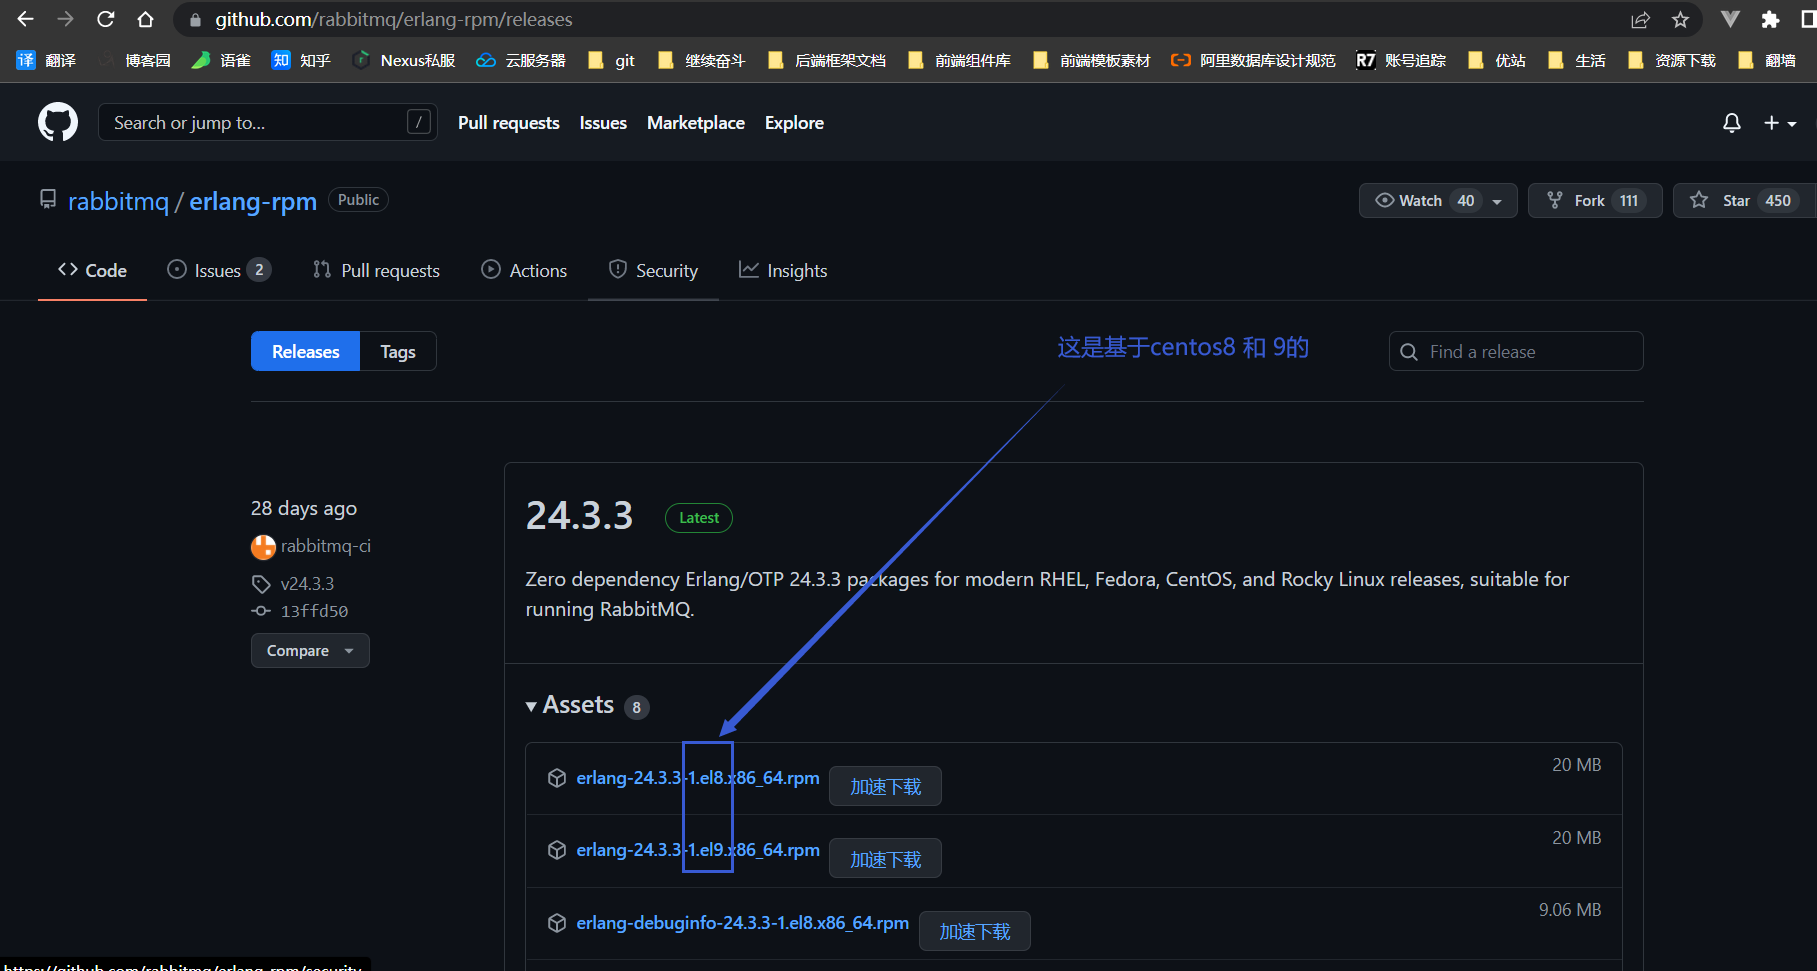Screen dimensions: 1817x971
Task: Open the 生活 bookmark folder
Action: point(1576,60)
